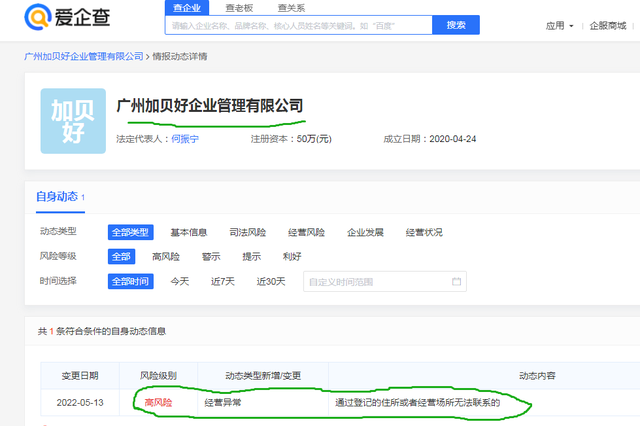The width and height of the screenshot is (640, 426).
Task: Select 全部类型 dynamic type filter
Action: pyautogui.click(x=131, y=232)
